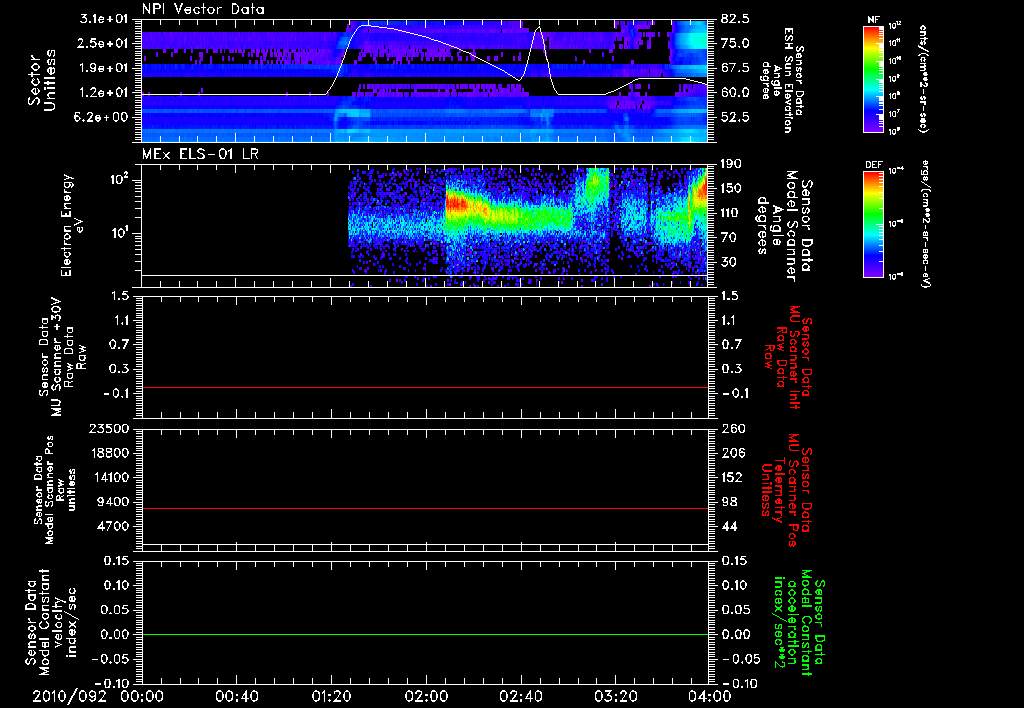Click the 04:00 time axis label
The width and height of the screenshot is (1024, 708).
(710, 696)
